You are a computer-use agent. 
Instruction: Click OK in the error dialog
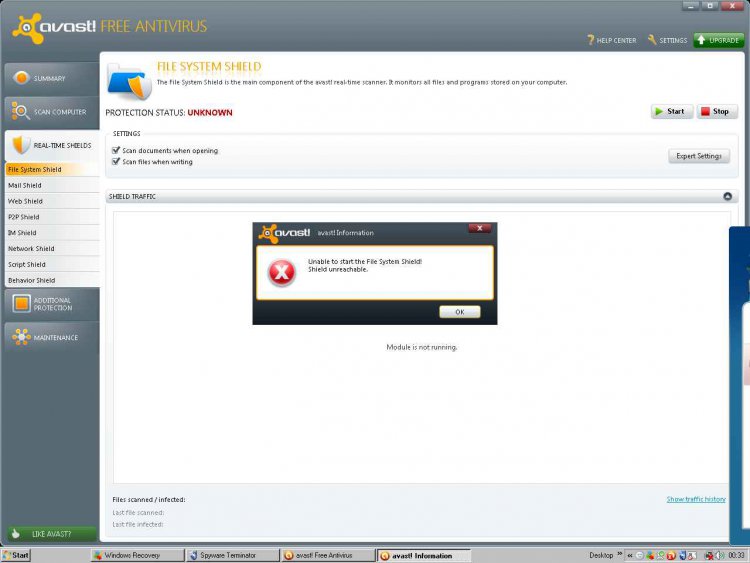[460, 312]
